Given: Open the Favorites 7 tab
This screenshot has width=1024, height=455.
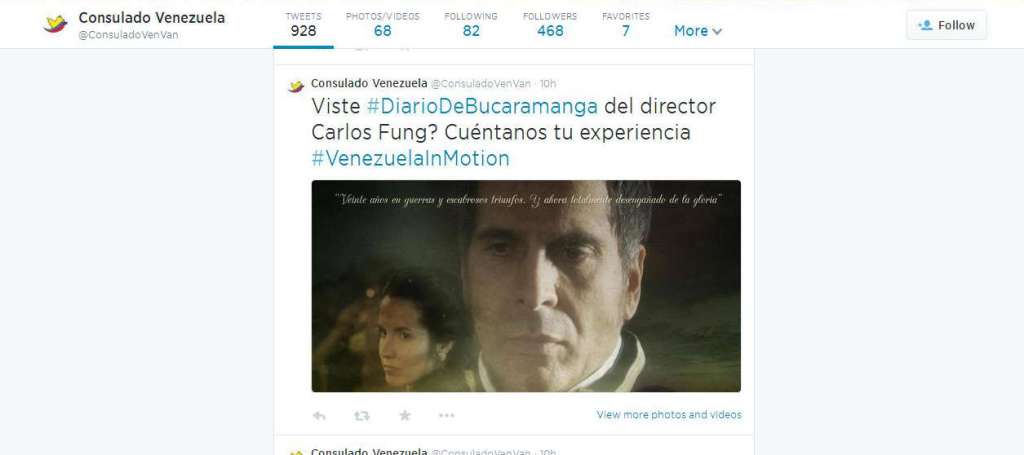Looking at the screenshot, I should point(626,24).
